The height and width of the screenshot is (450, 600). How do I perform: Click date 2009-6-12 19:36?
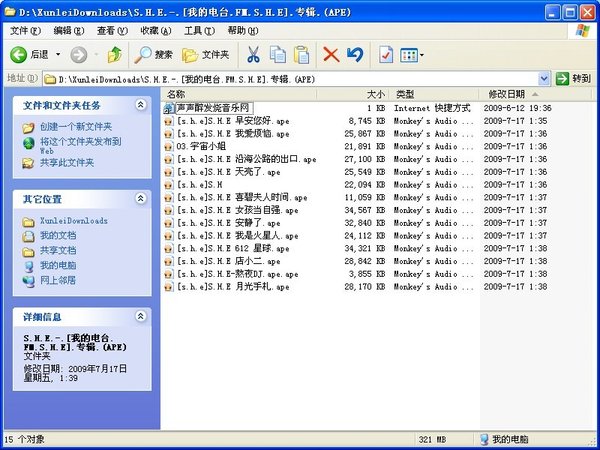[517, 108]
